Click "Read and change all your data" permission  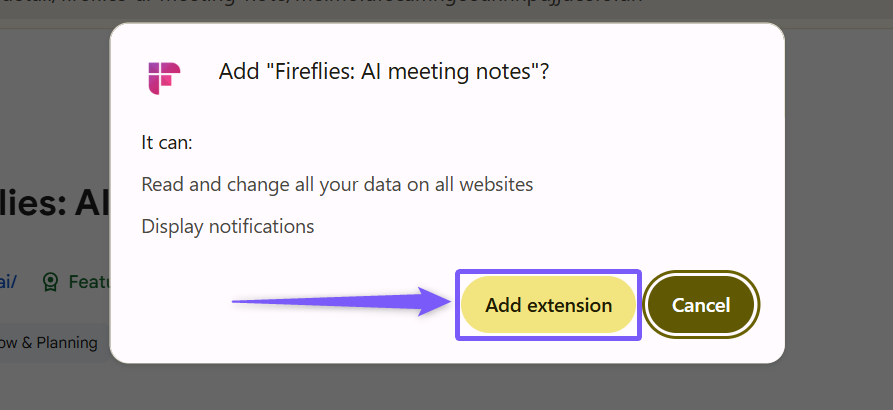337,184
